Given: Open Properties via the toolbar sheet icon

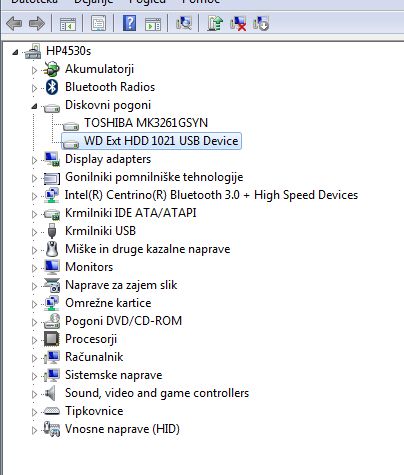Looking at the screenshot, I should [99, 23].
